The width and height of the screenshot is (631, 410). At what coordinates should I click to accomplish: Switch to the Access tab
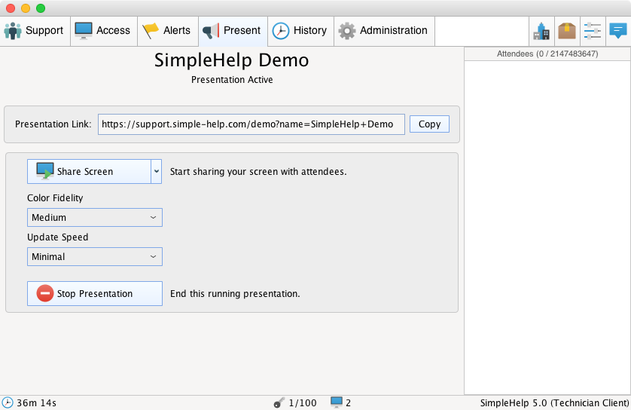104,31
